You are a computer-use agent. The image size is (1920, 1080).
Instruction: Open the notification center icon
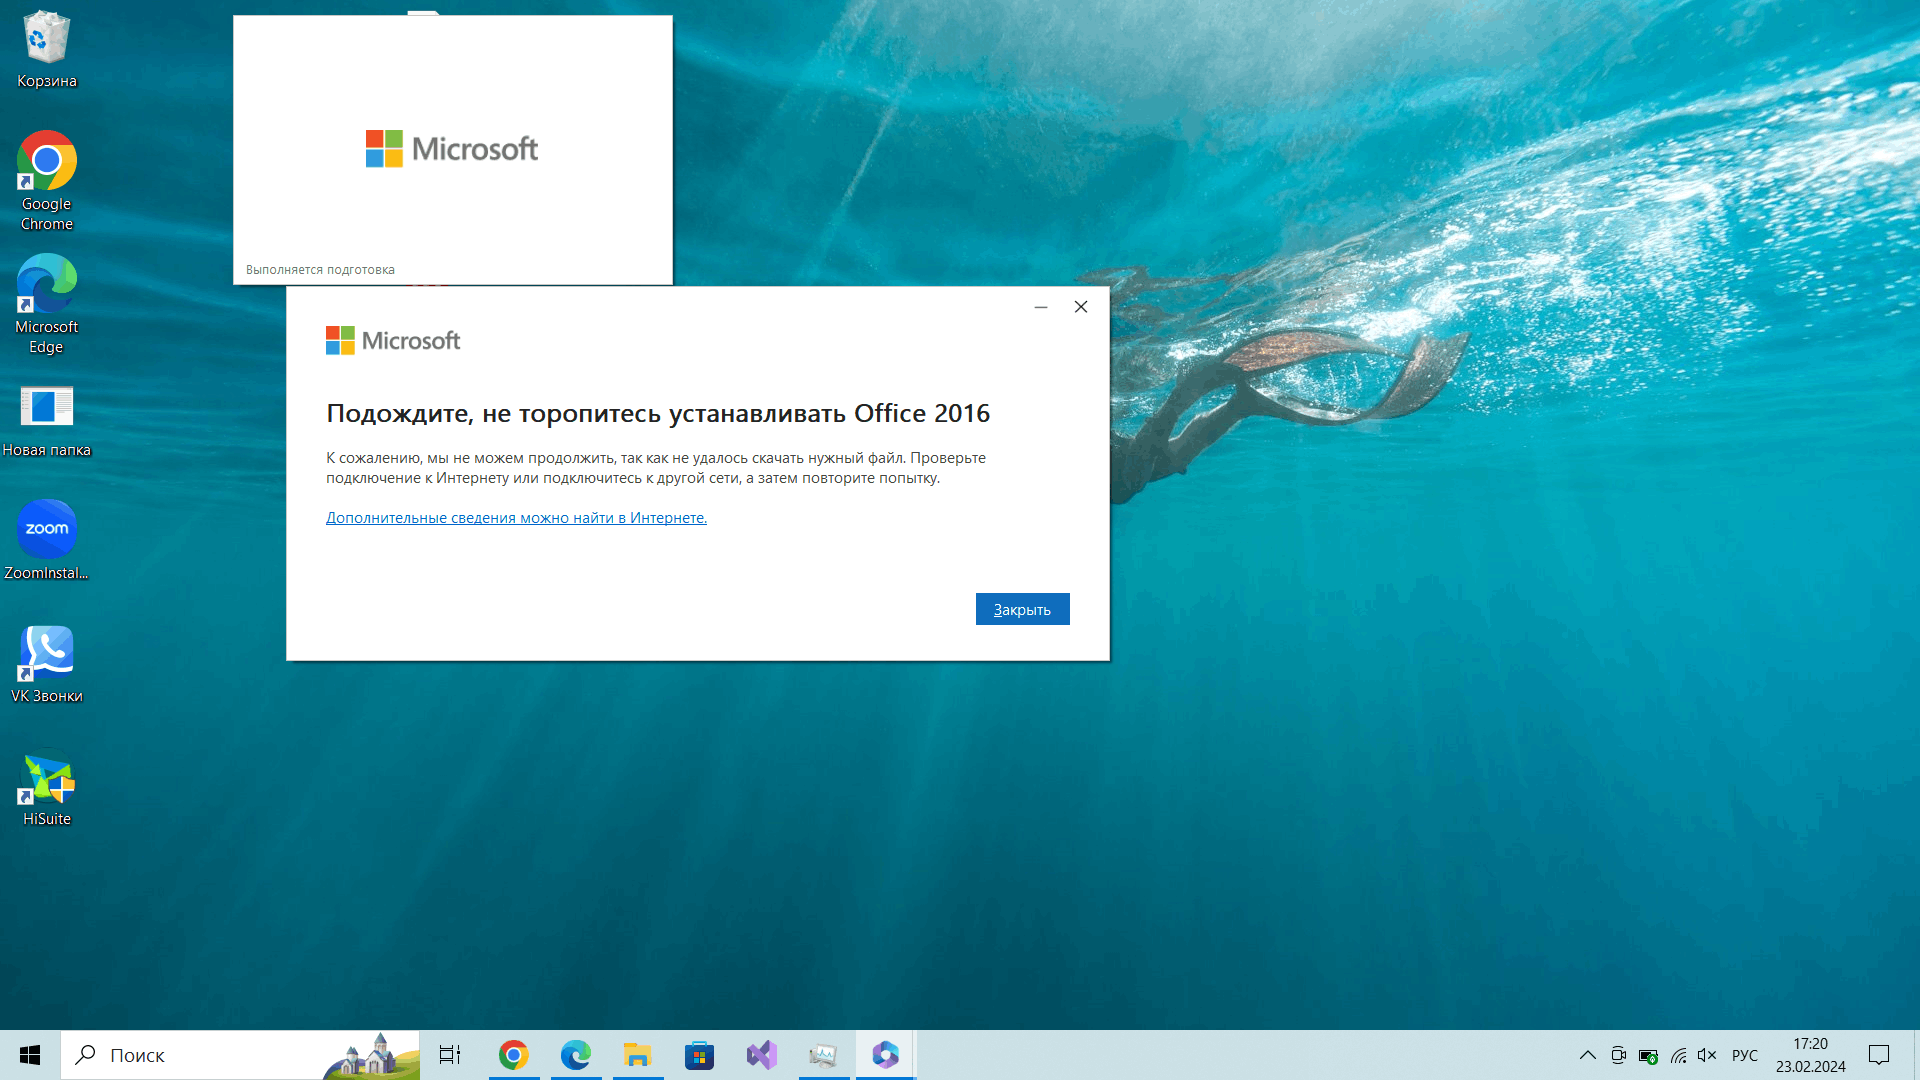pyautogui.click(x=1879, y=1055)
